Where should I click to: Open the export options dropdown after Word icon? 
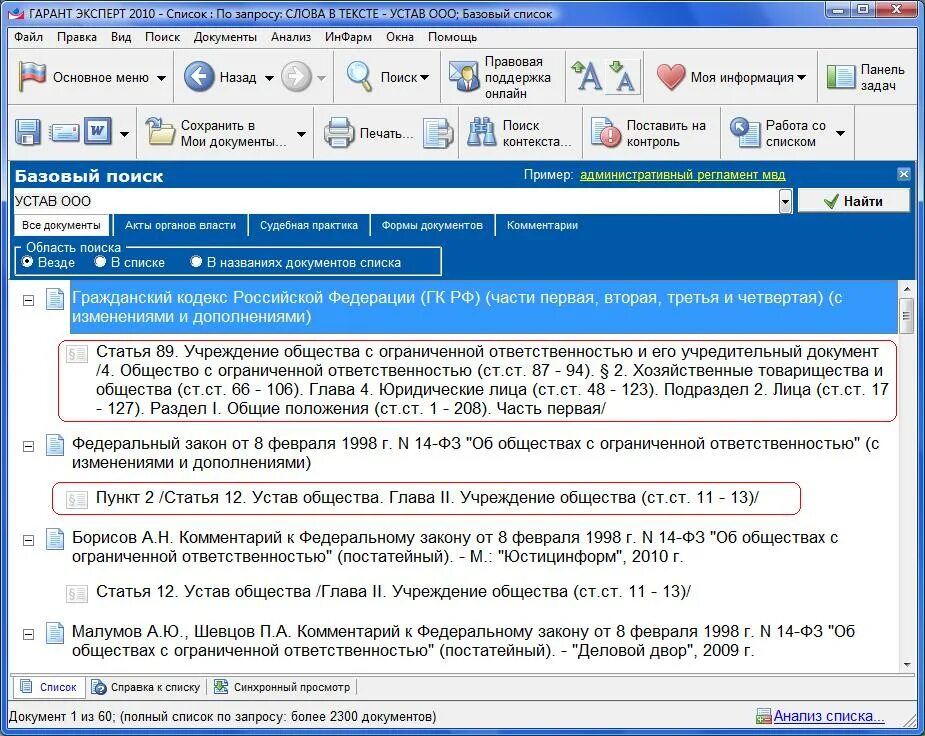point(124,134)
